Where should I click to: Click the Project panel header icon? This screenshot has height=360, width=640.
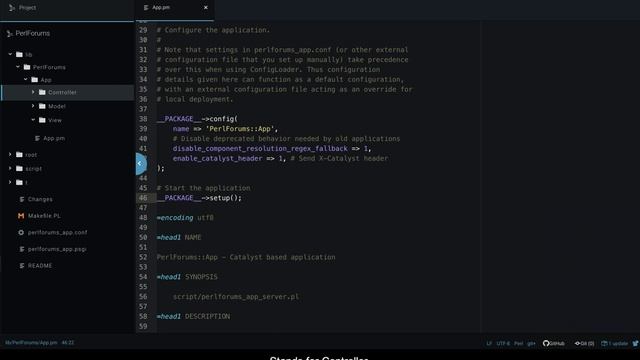(12, 8)
